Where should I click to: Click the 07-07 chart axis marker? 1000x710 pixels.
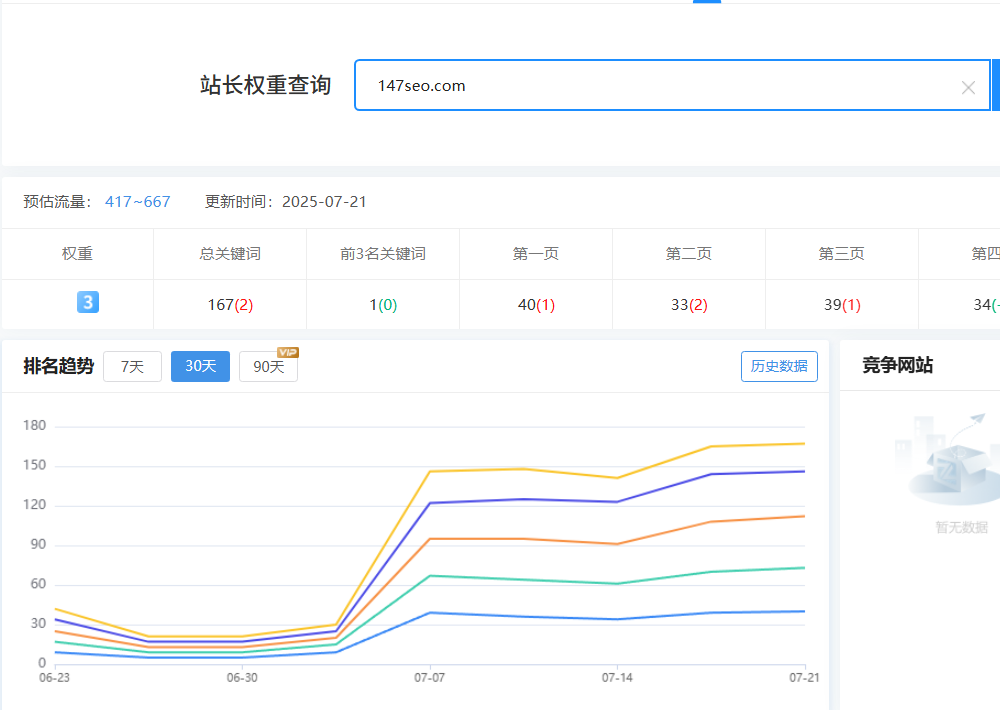[x=430, y=677]
